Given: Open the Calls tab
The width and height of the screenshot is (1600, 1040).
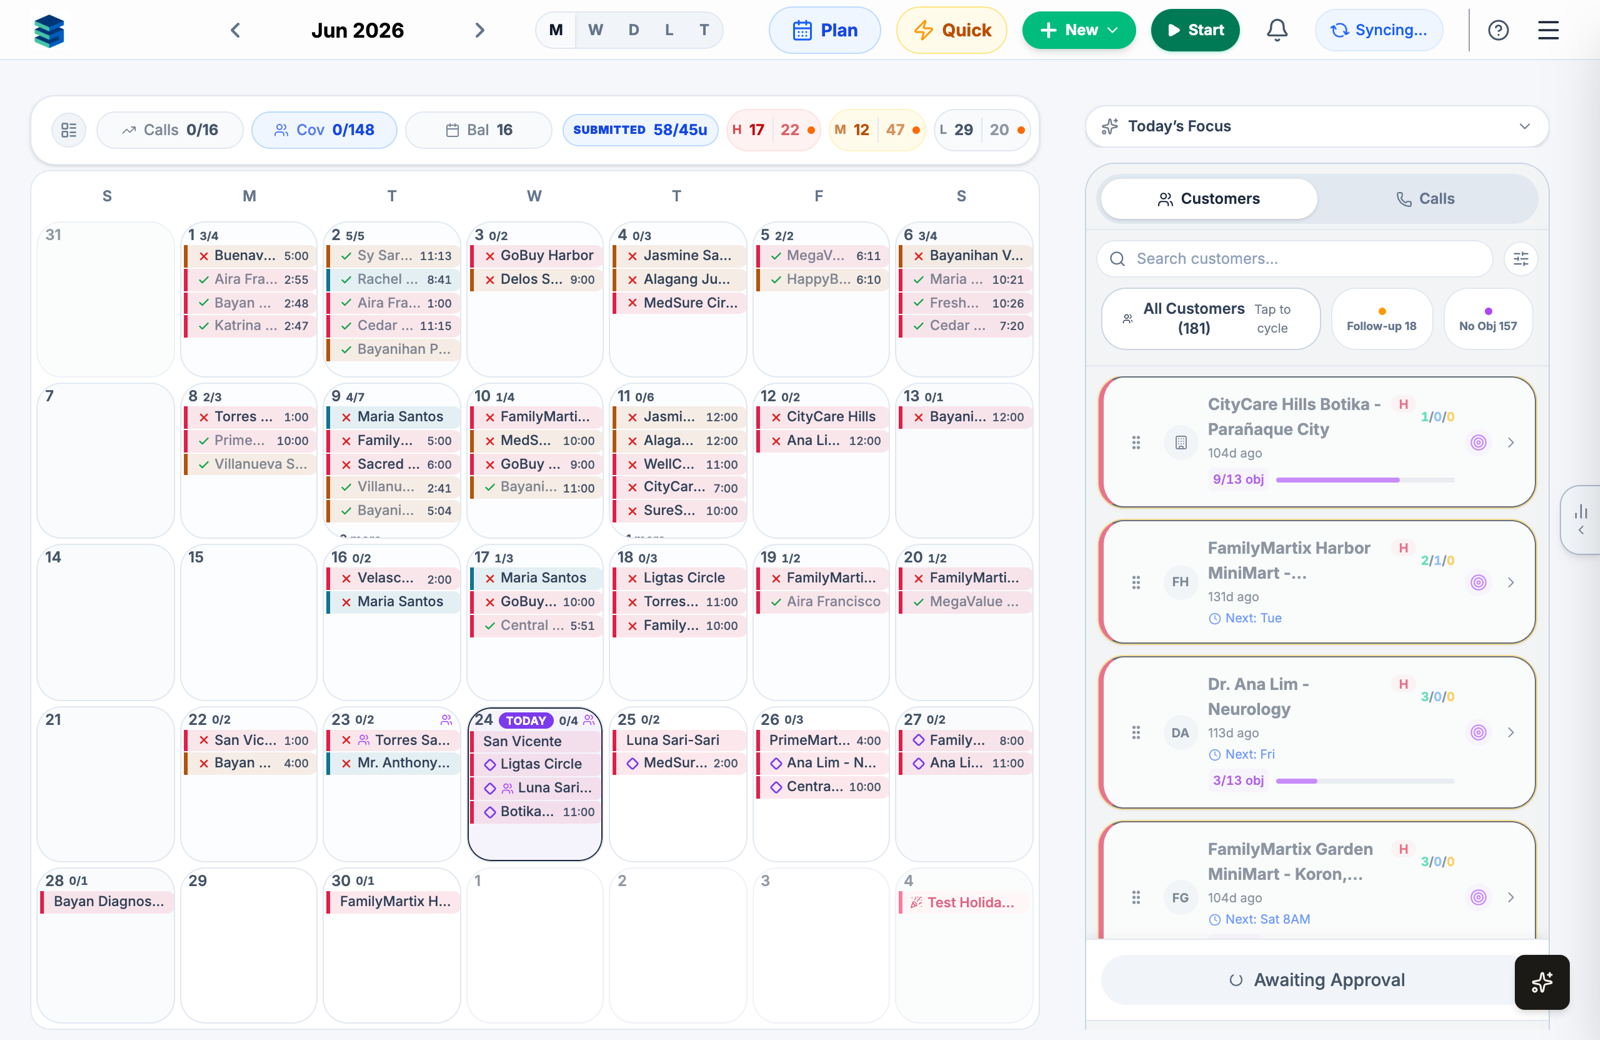Looking at the screenshot, I should click(x=1425, y=199).
